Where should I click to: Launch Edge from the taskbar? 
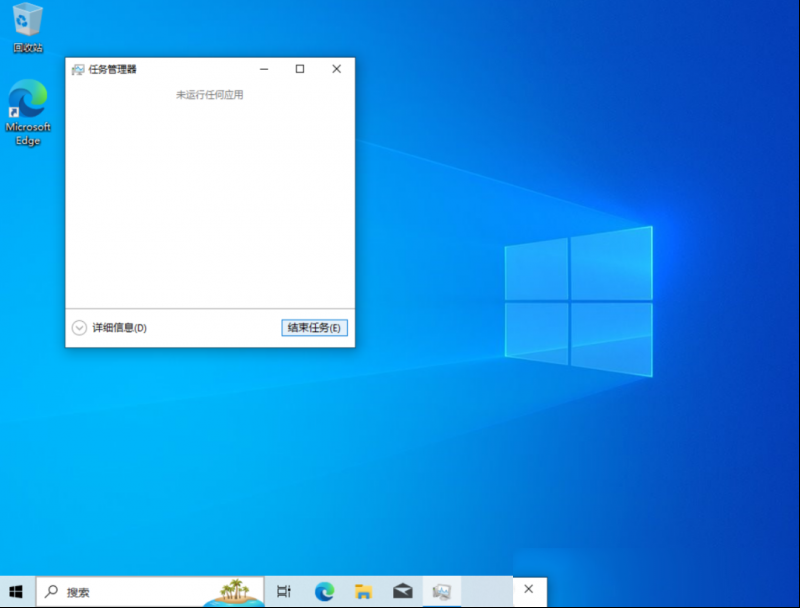pyautogui.click(x=324, y=592)
